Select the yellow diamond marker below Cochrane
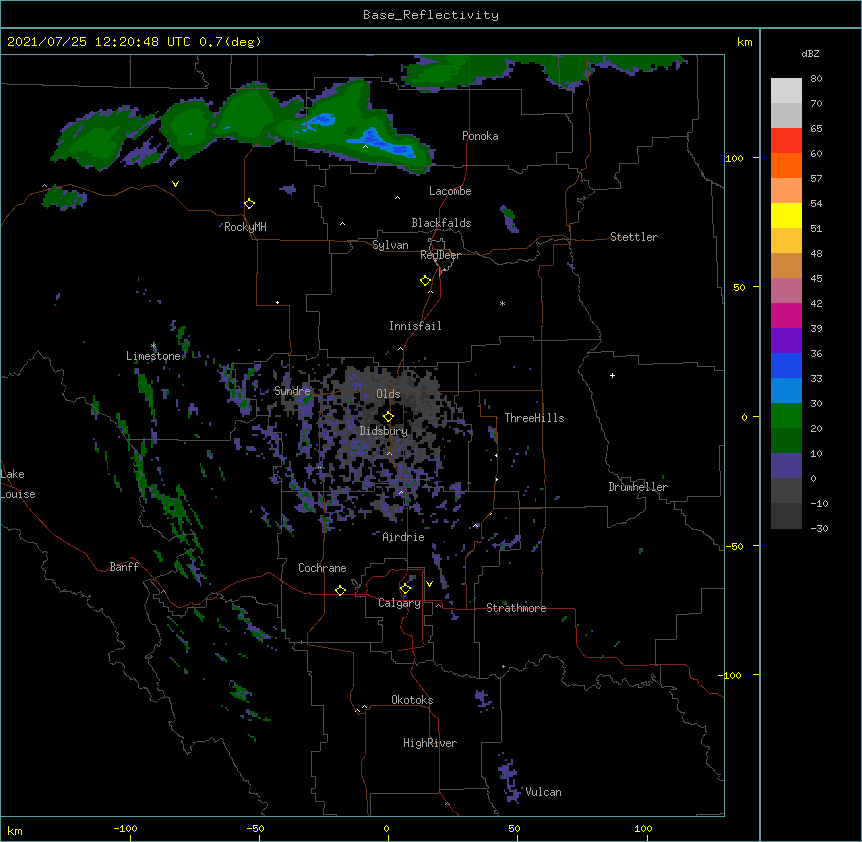The image size is (862, 842). [x=340, y=590]
